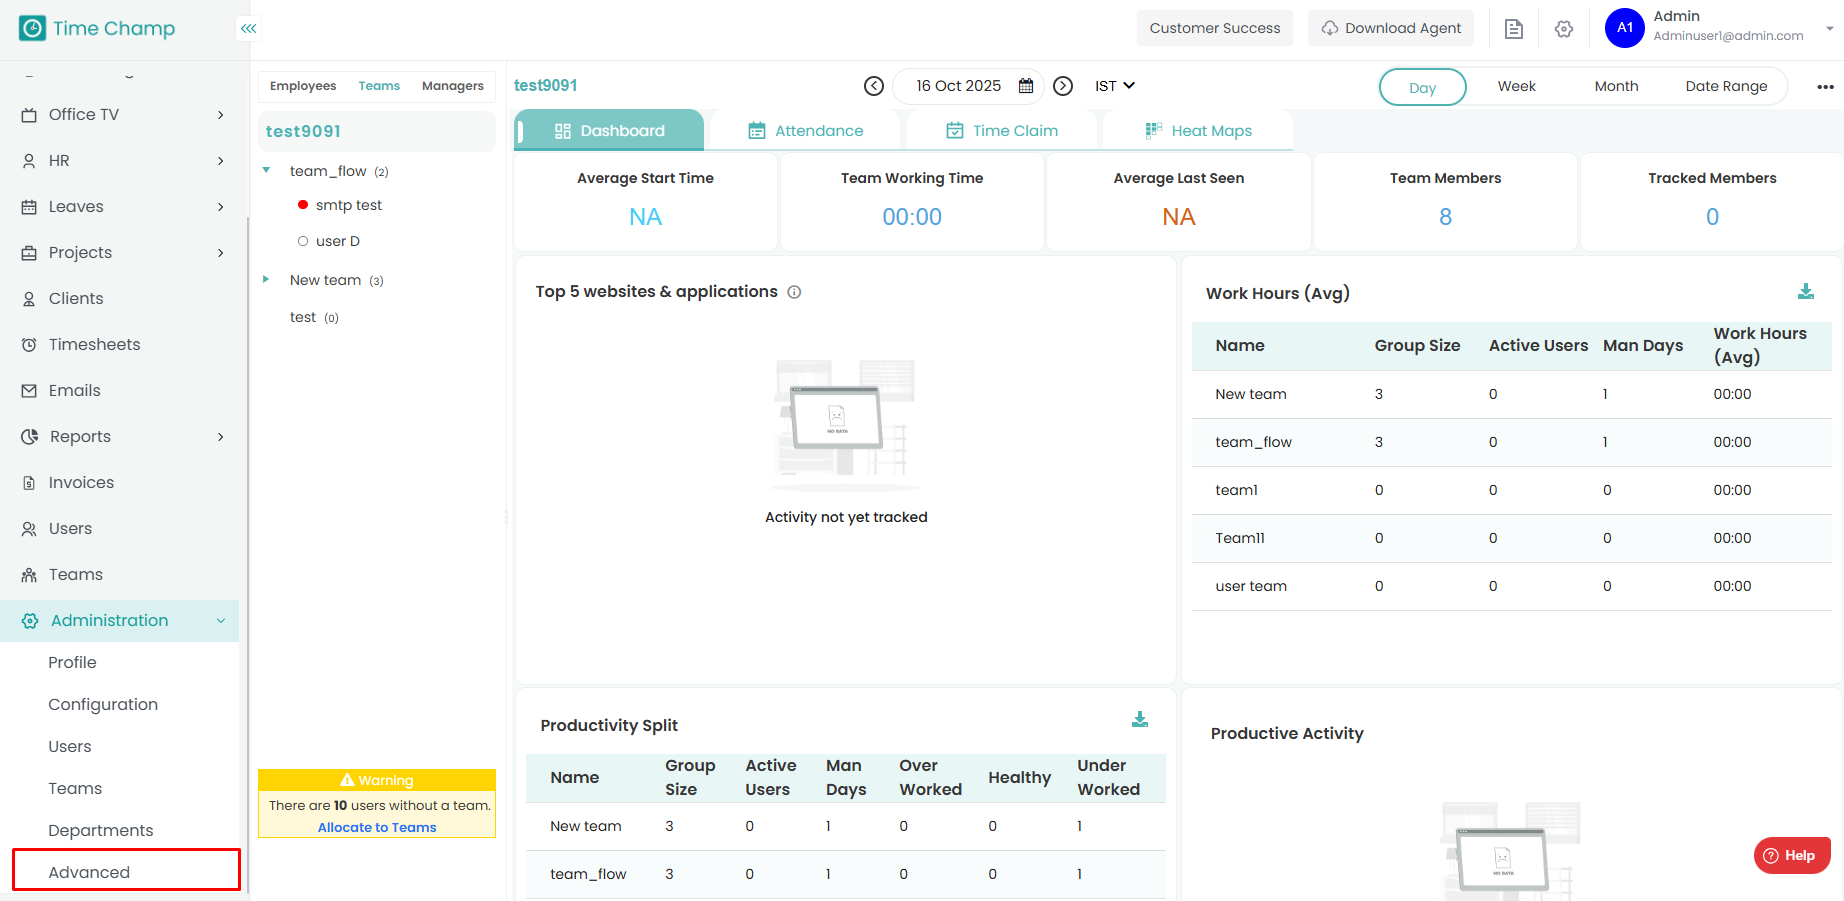This screenshot has width=1844, height=901.
Task: Open the IST timezone dropdown
Action: 1114,86
